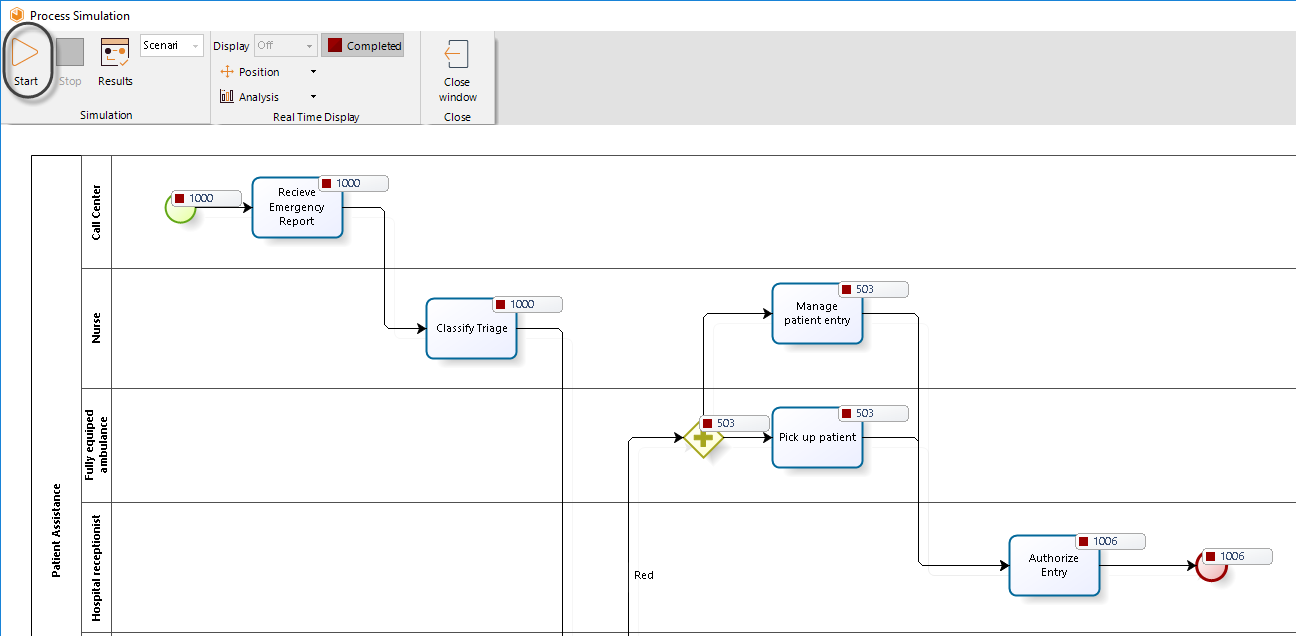Toggle the Completed display option
The image size is (1296, 636).
363,46
